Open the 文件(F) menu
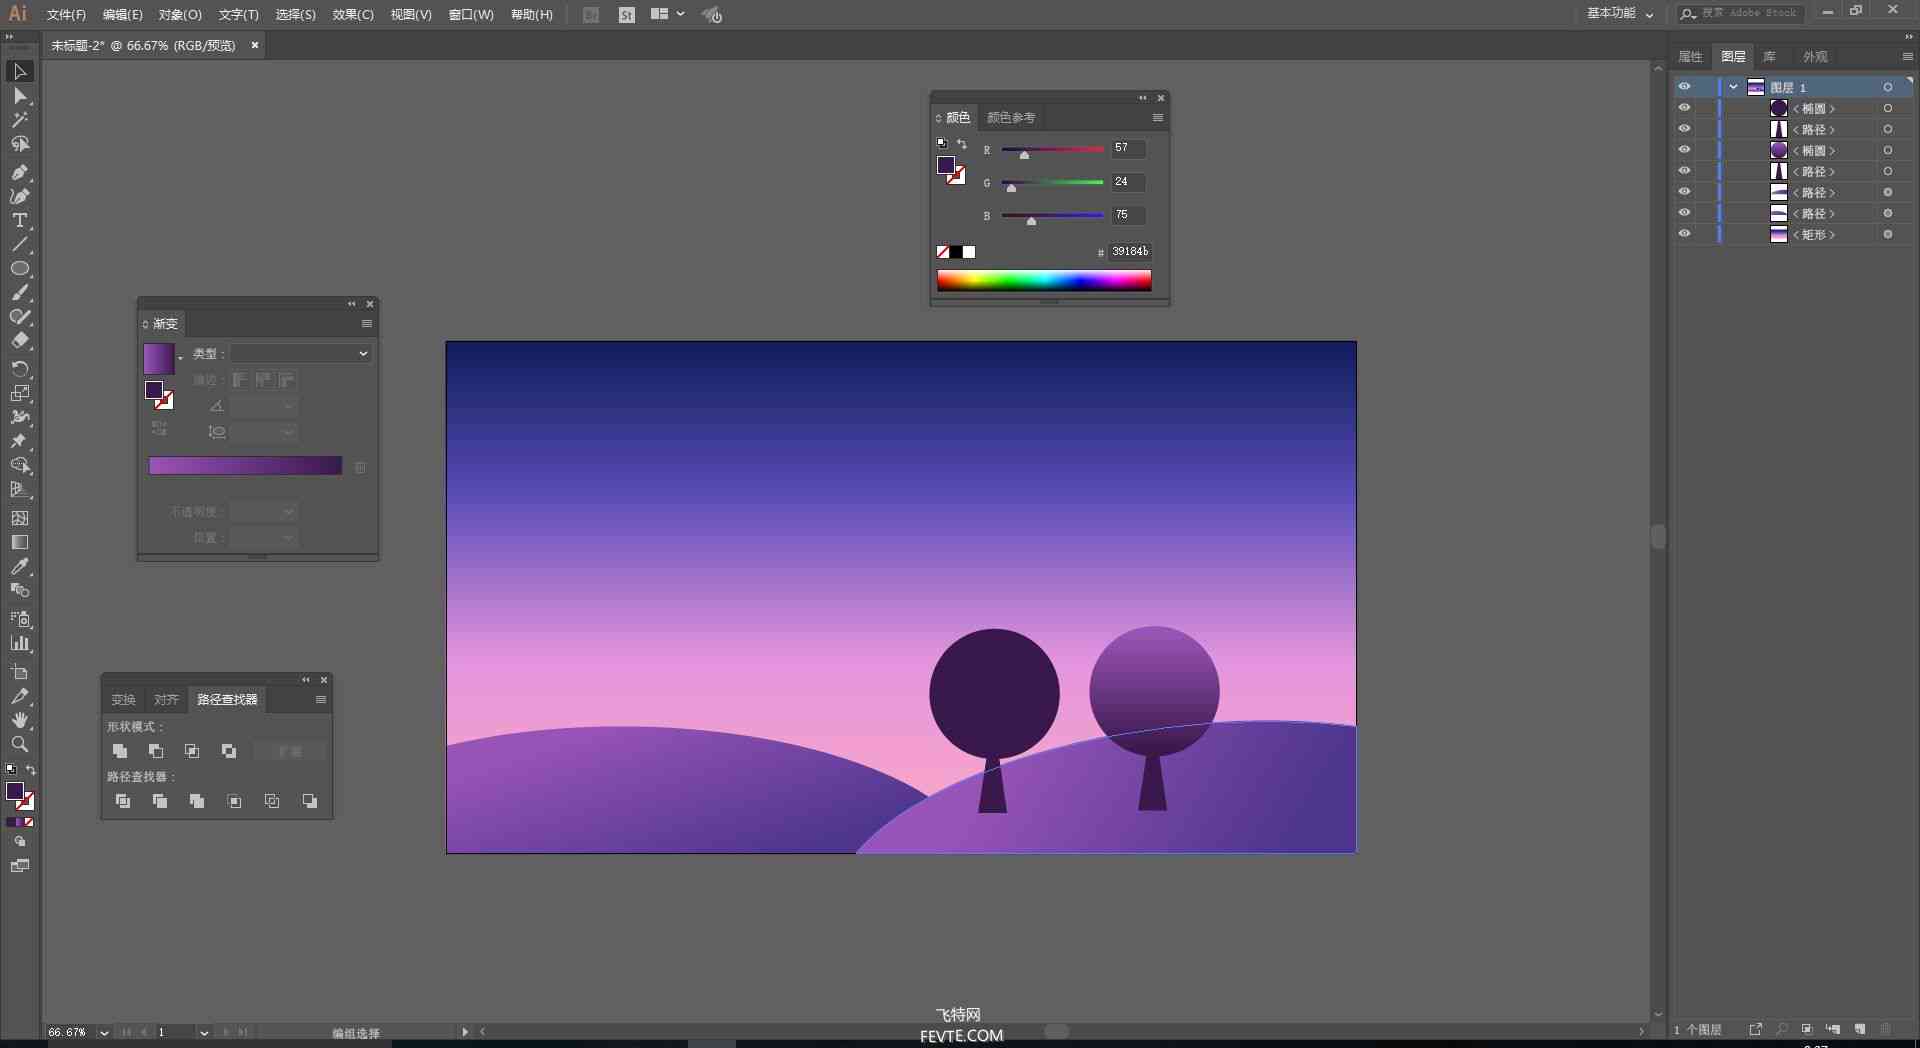 (x=66, y=15)
